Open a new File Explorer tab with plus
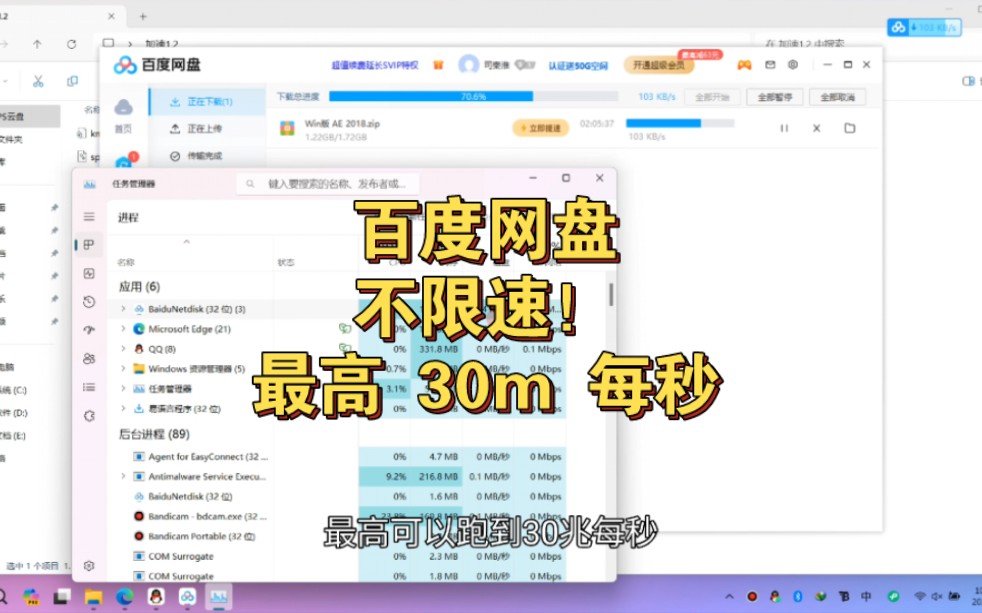Image resolution: width=982 pixels, height=613 pixels. point(143,16)
